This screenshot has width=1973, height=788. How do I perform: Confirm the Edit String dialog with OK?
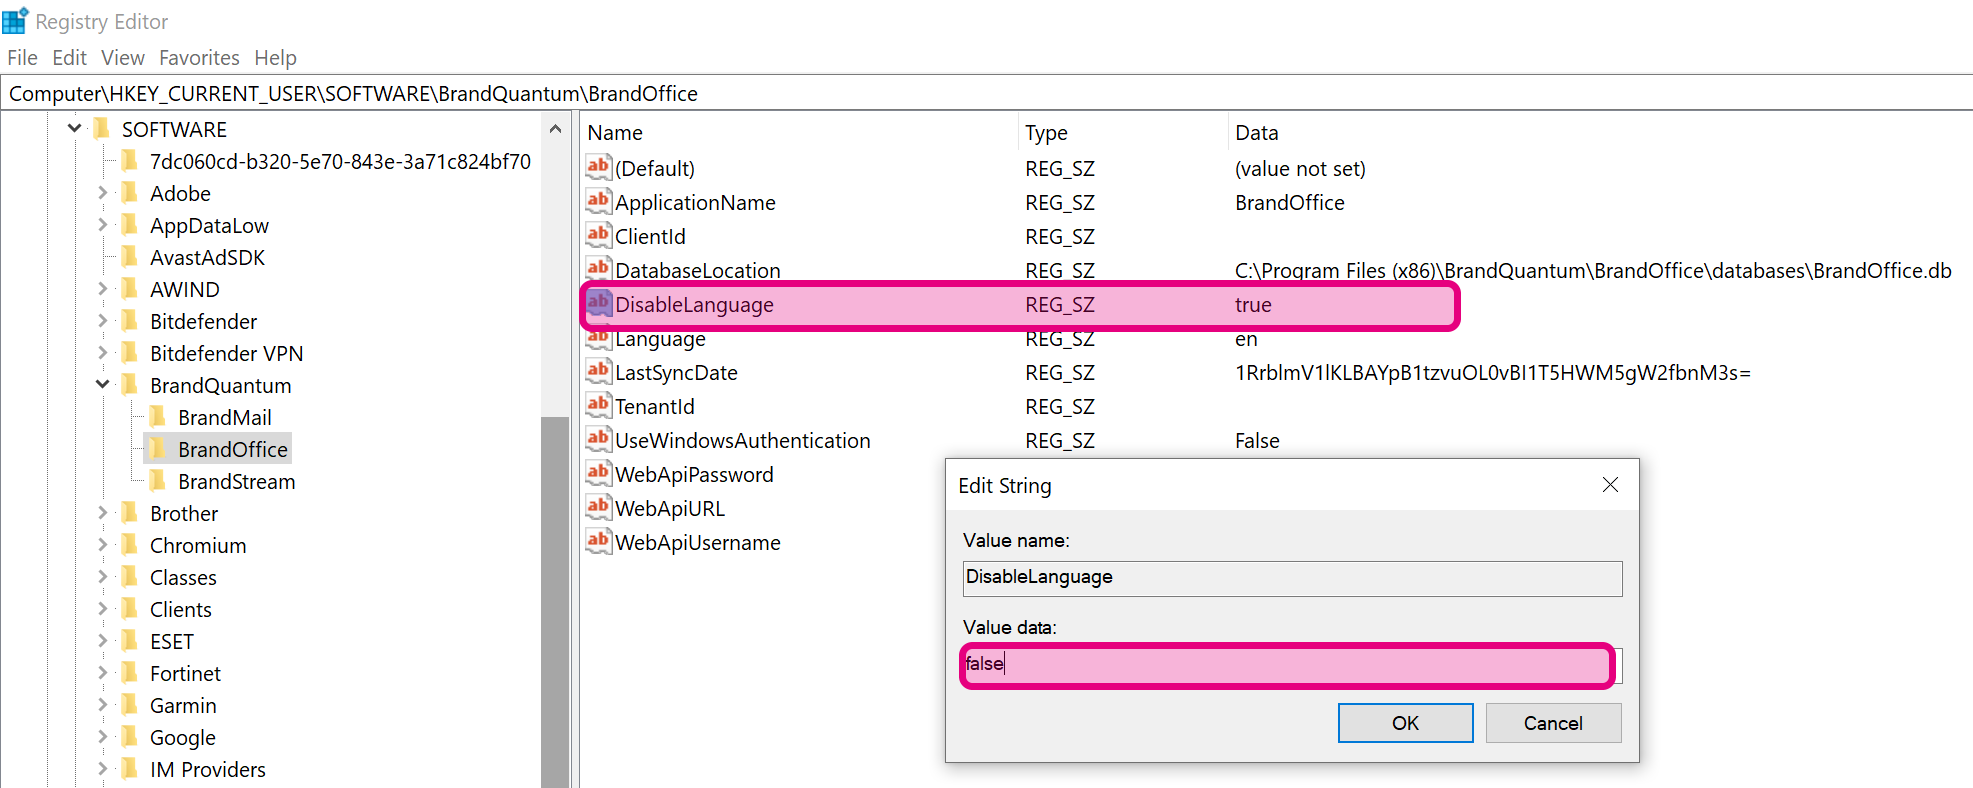pos(1405,723)
